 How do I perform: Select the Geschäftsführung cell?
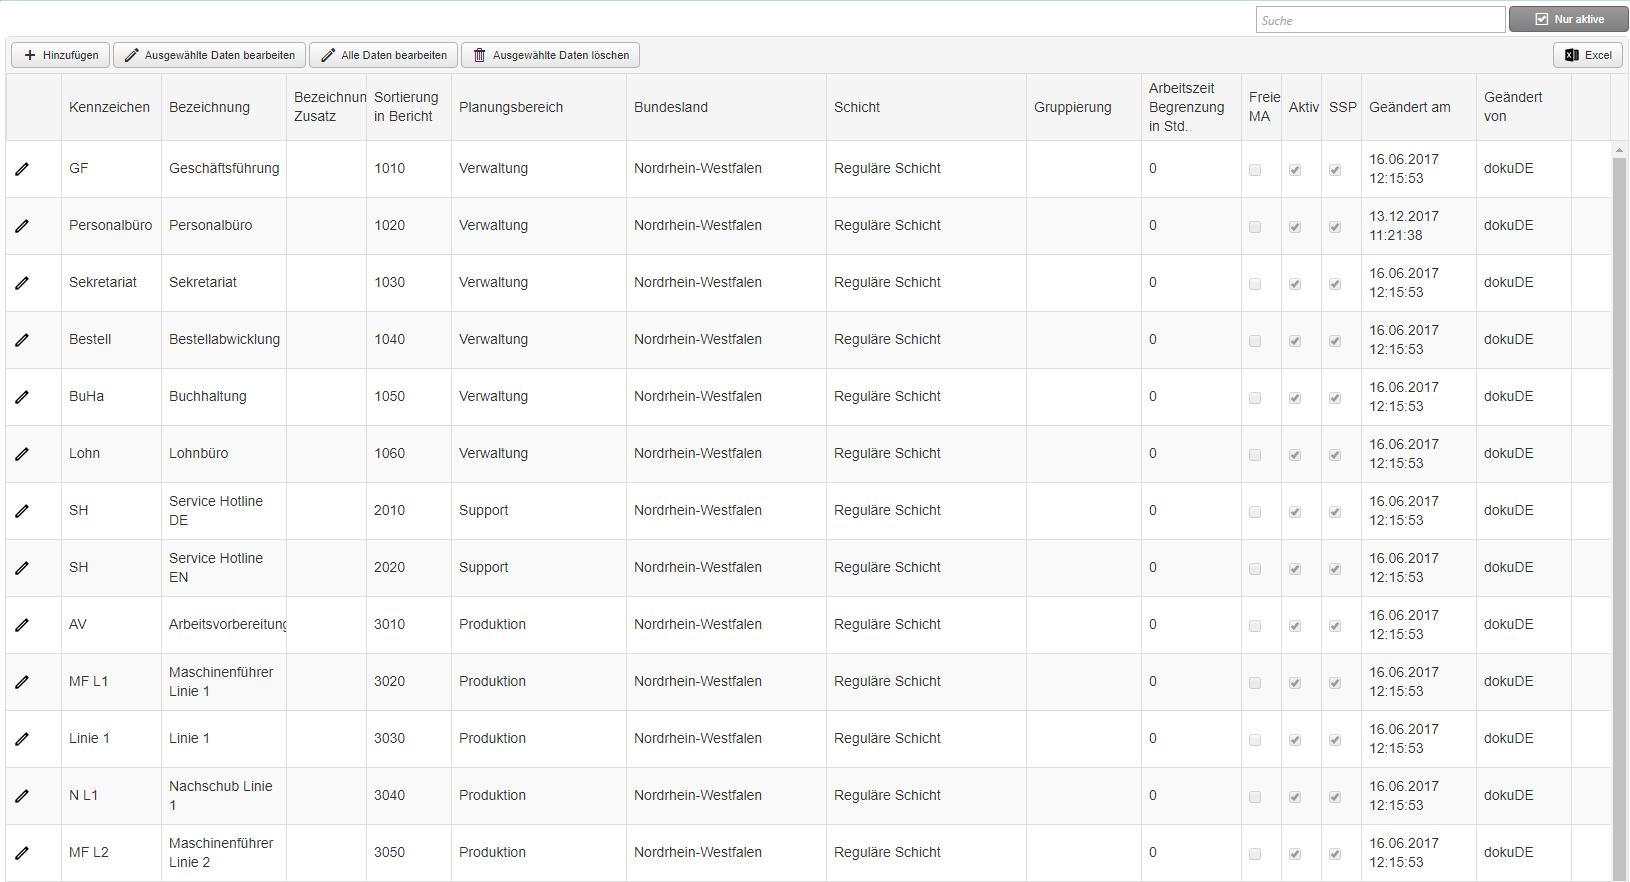tap(224, 168)
